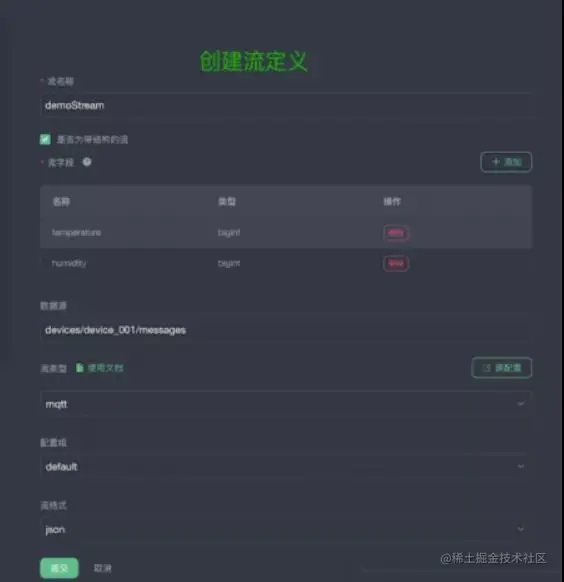The height and width of the screenshot is (582, 564).
Task: Click the data source field devices/device_001/messages
Action: (286, 330)
